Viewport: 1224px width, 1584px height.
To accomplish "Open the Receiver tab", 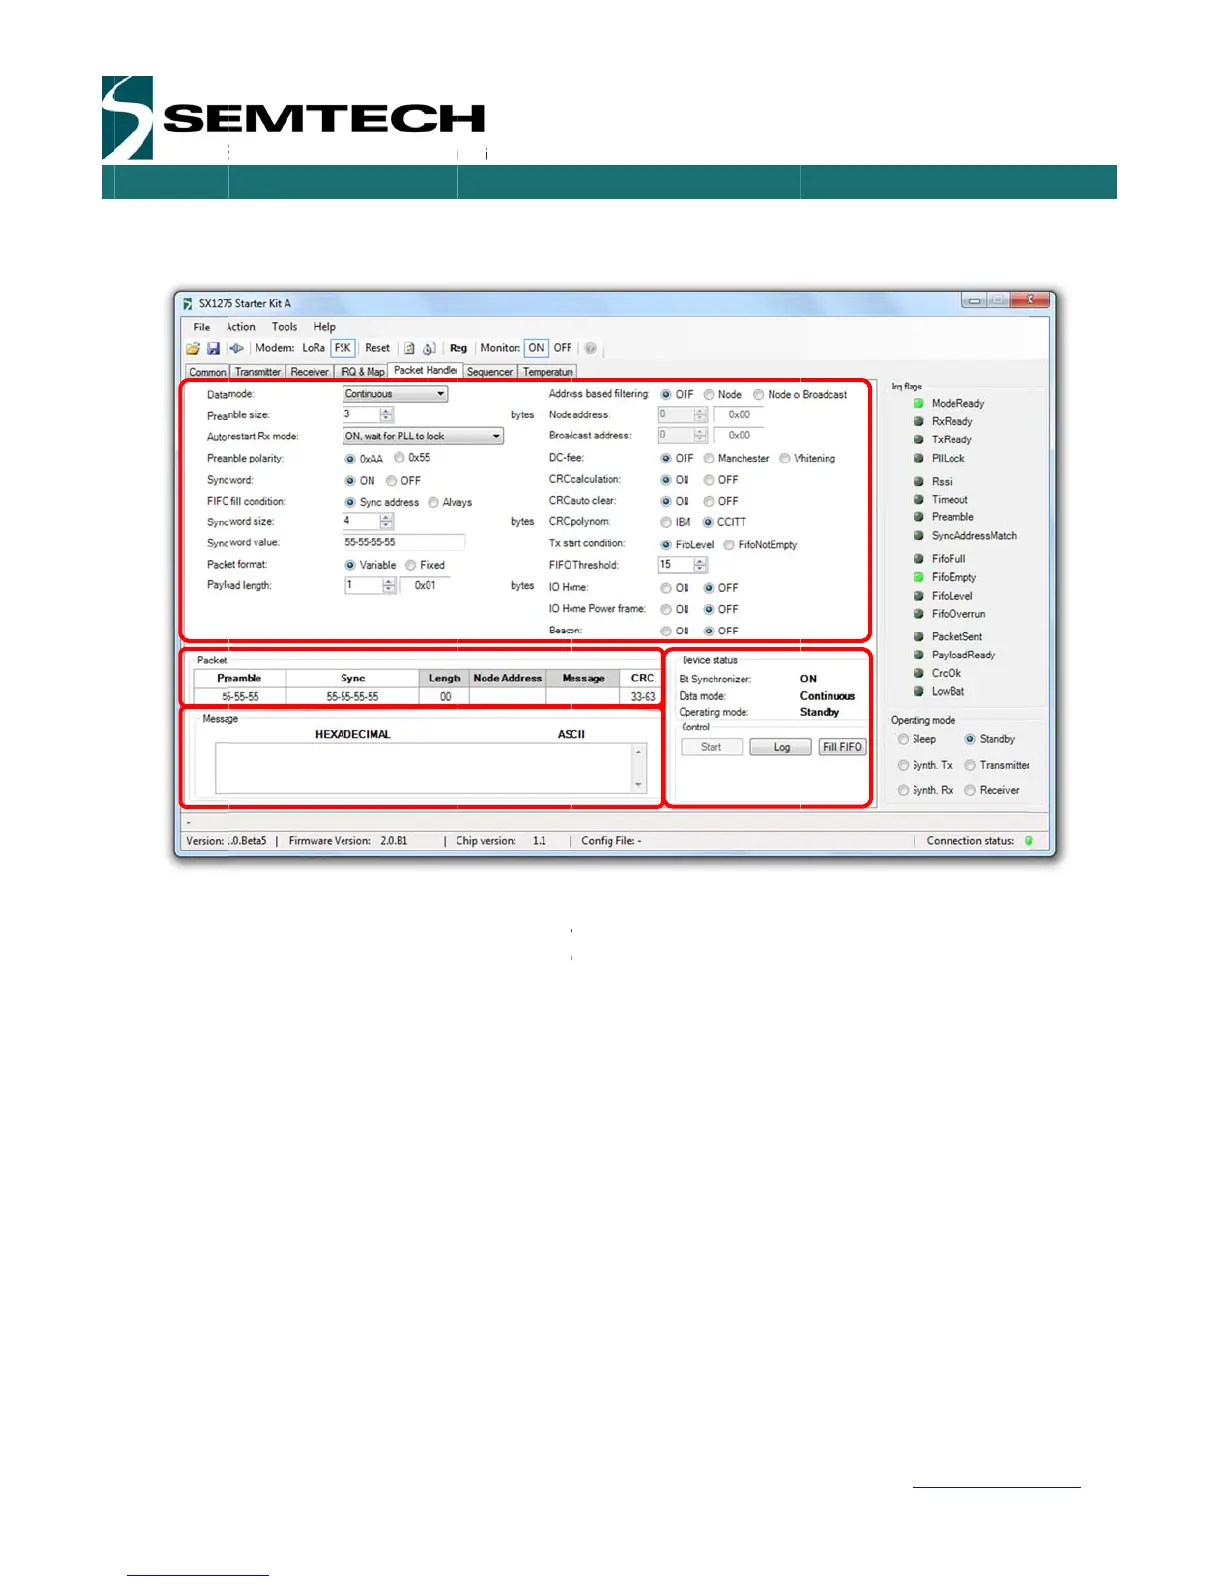I will 310,372.
